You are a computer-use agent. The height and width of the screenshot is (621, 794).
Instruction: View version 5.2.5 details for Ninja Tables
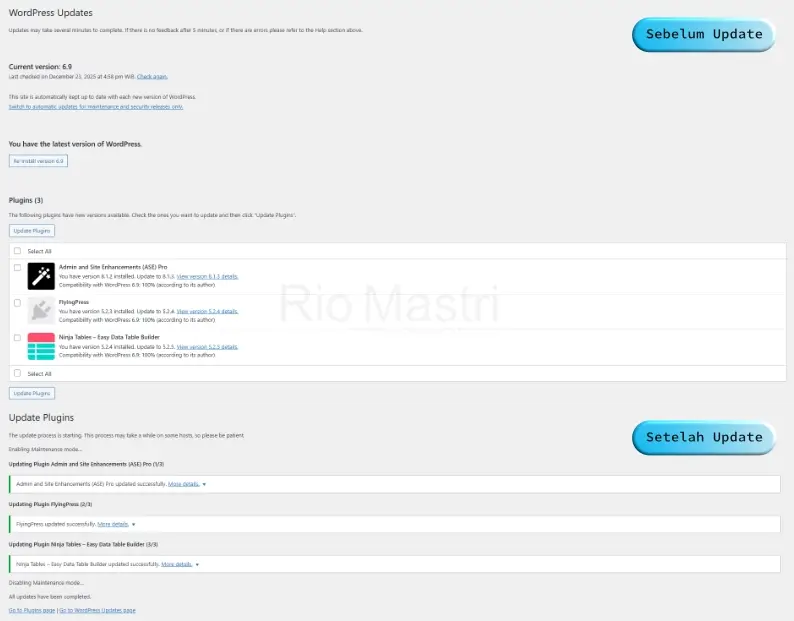pyautogui.click(x=207, y=347)
